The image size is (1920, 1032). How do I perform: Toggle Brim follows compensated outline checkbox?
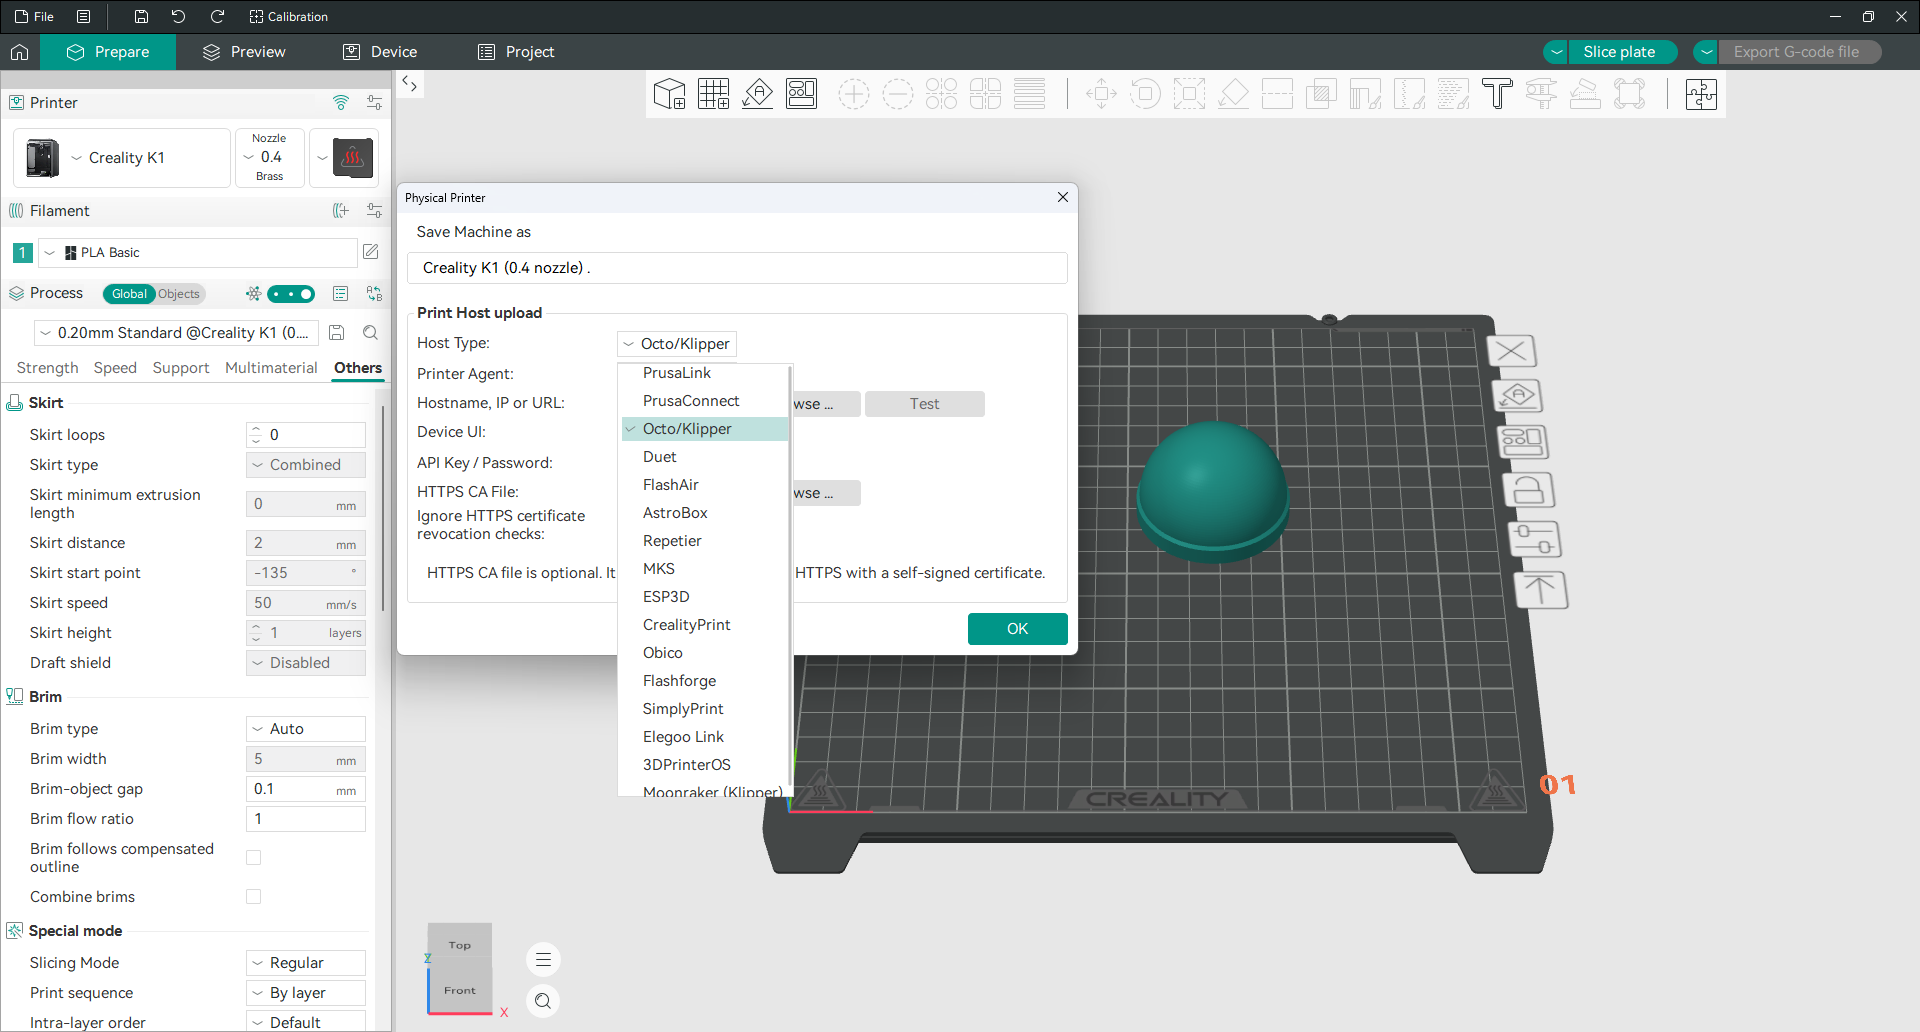point(254,857)
